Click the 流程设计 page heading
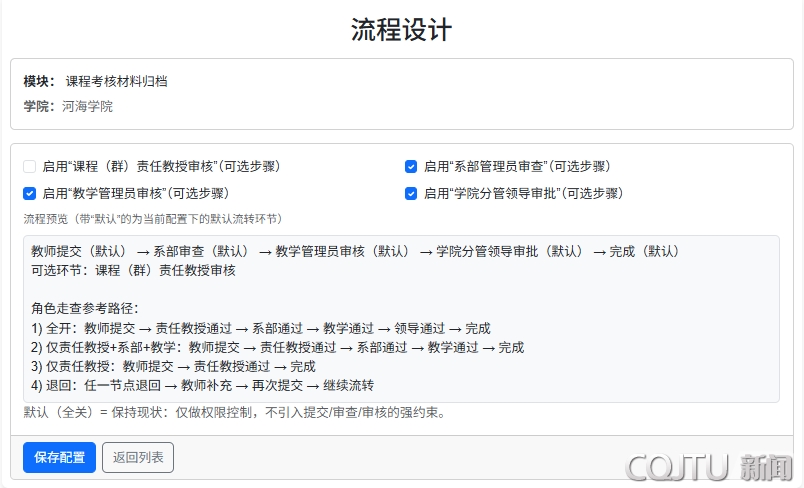 coord(401,30)
